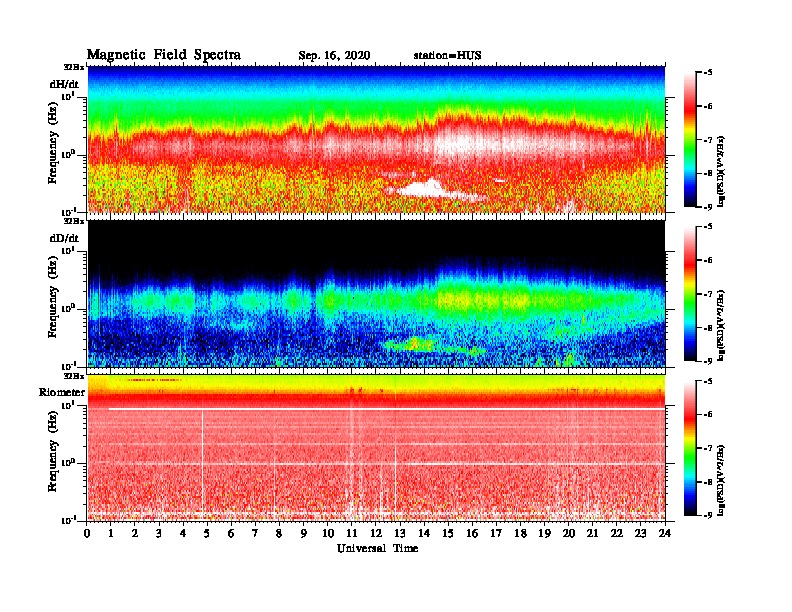
Task: Click the hour 10 tick label
Action: tap(328, 533)
